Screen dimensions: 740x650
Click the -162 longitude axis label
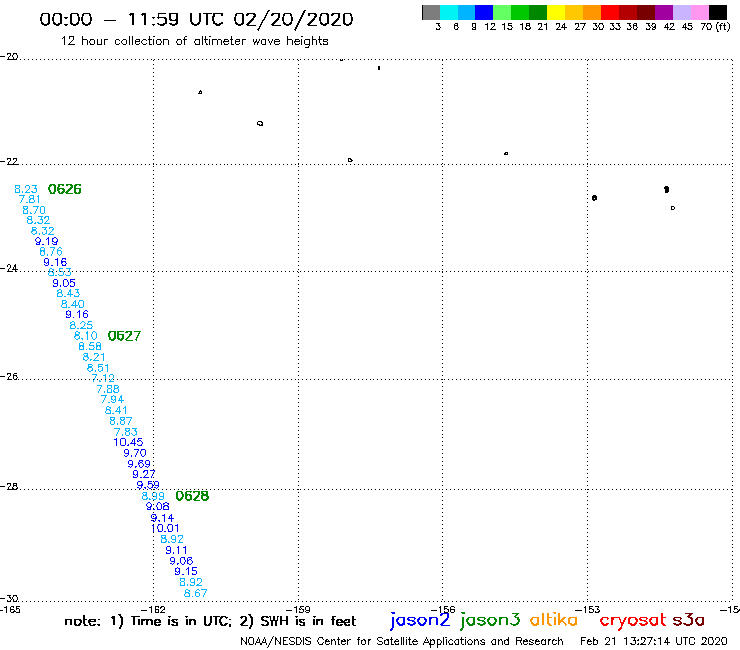tap(153, 609)
